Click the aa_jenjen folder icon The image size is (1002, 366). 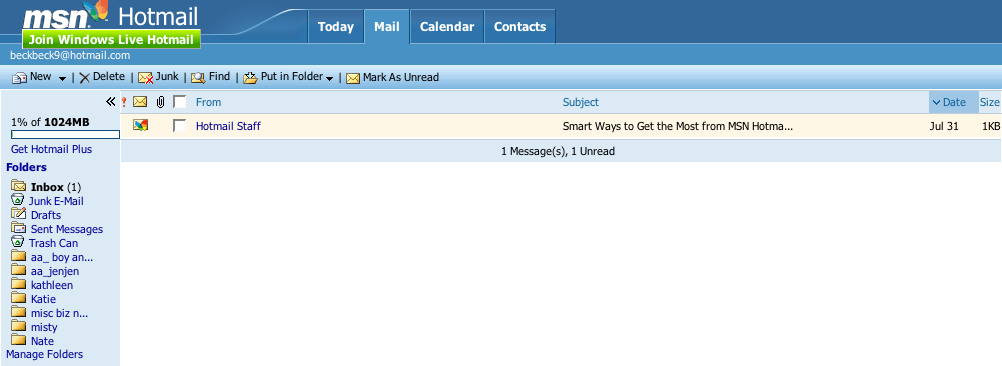coord(19,271)
